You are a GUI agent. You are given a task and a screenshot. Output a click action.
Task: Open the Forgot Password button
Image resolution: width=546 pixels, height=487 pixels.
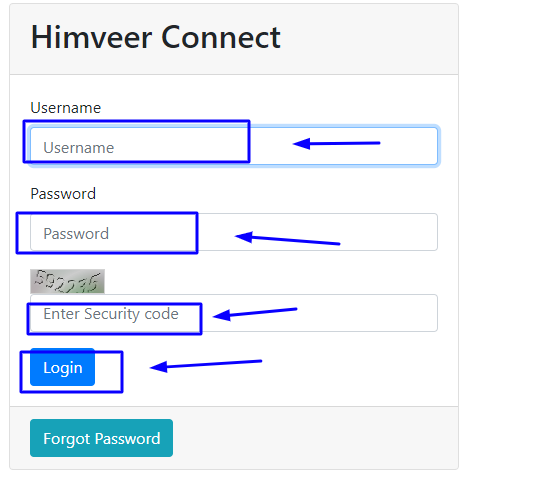101,438
